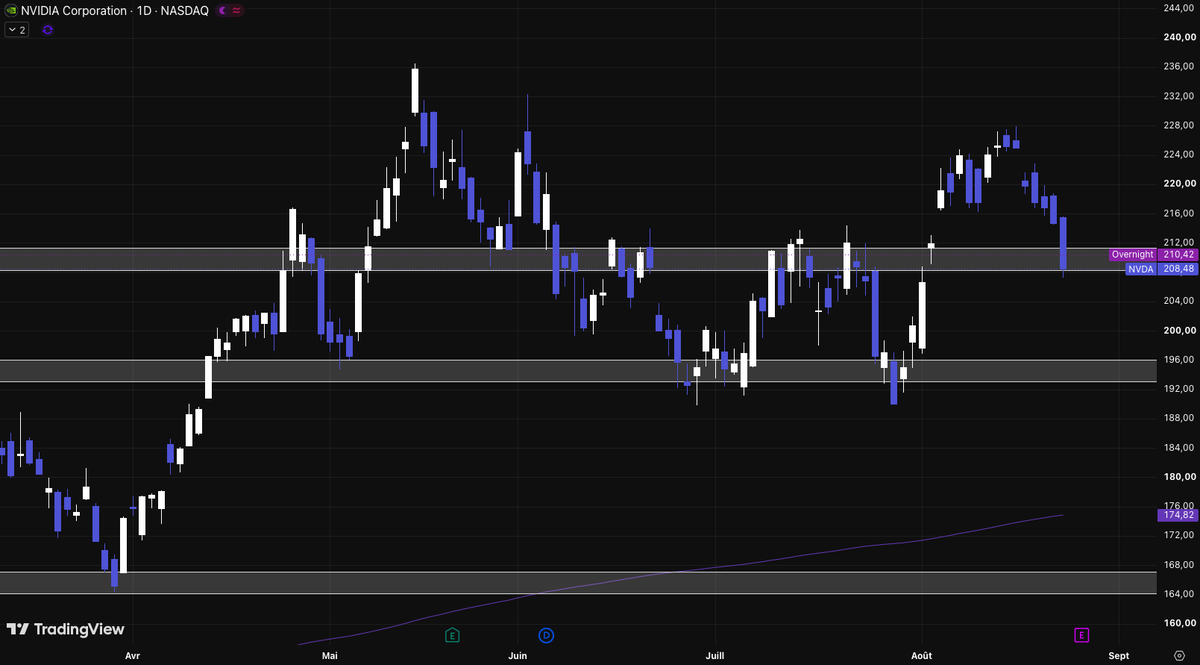
Task: Open the purple E upcoming earnings marker
Action: click(1082, 635)
